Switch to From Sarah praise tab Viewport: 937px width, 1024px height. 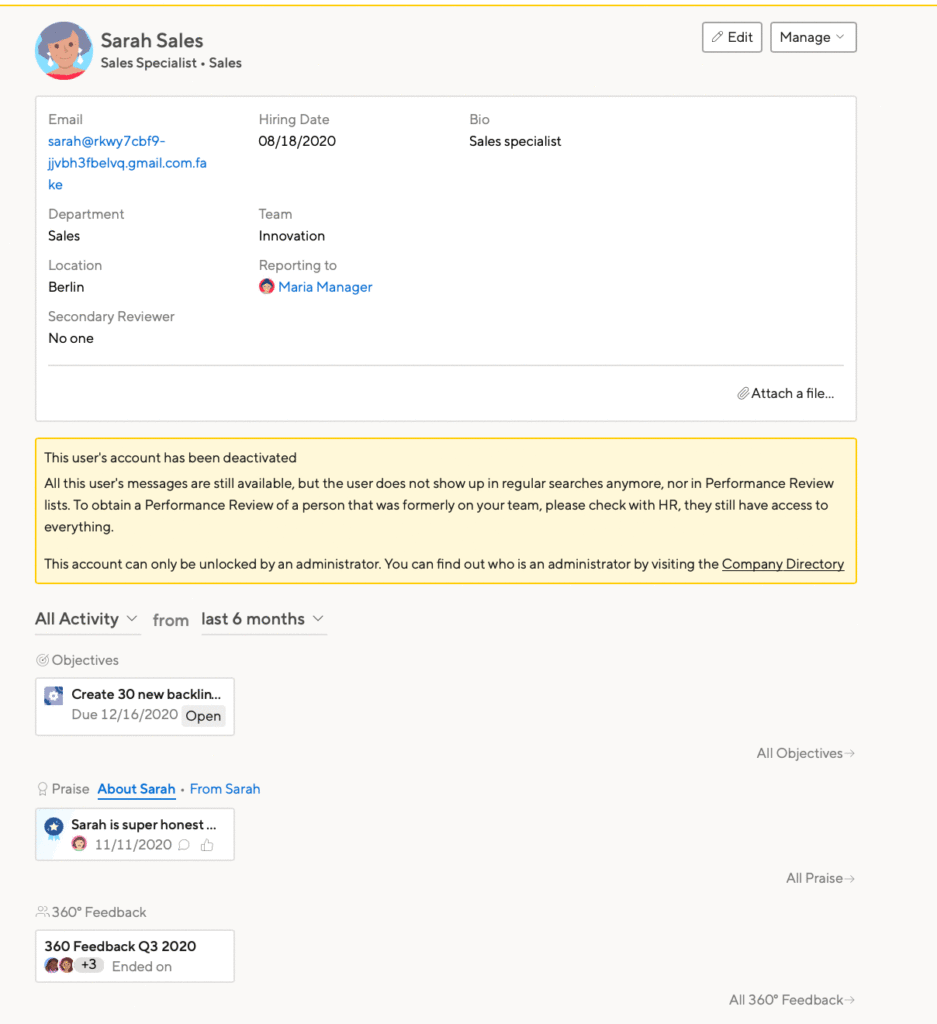coord(225,789)
